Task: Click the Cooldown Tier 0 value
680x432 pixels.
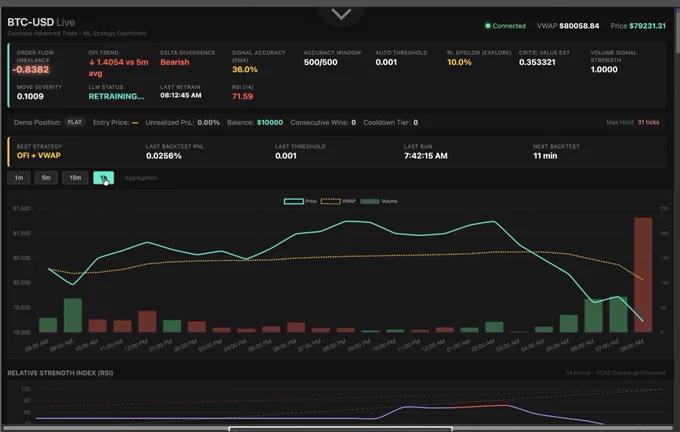Action: click(415, 123)
